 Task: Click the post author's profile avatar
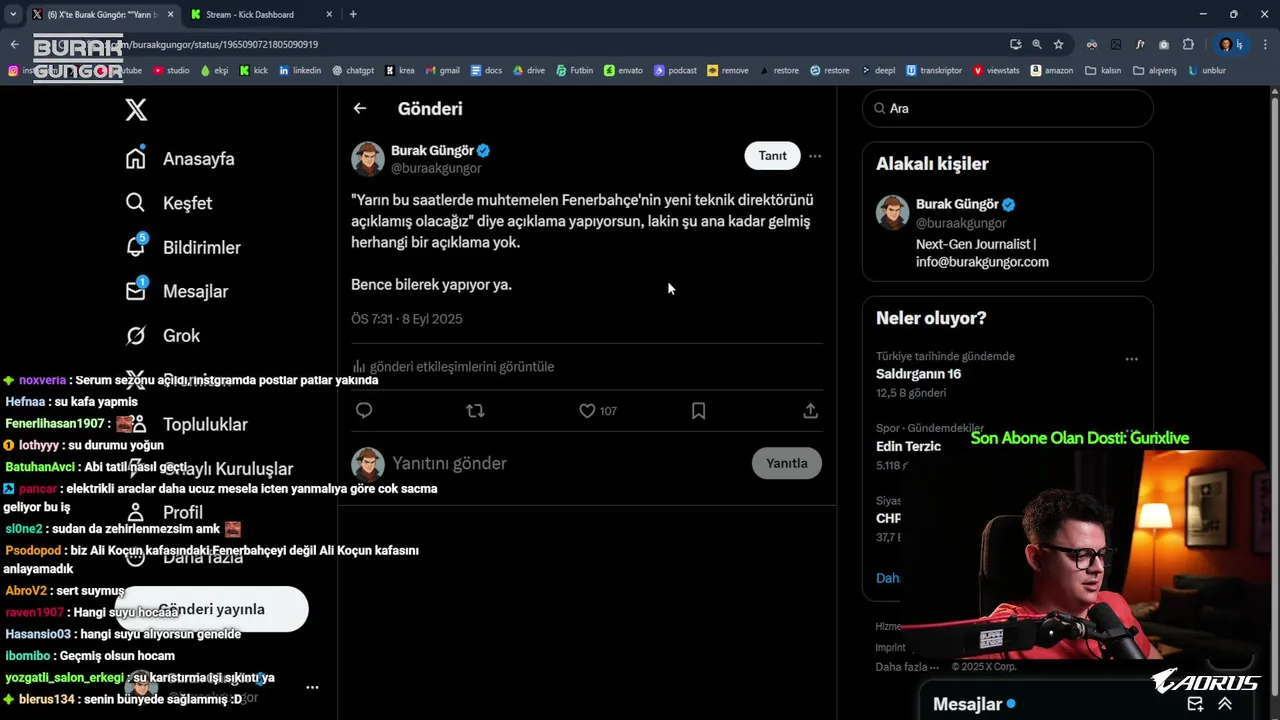(x=368, y=159)
